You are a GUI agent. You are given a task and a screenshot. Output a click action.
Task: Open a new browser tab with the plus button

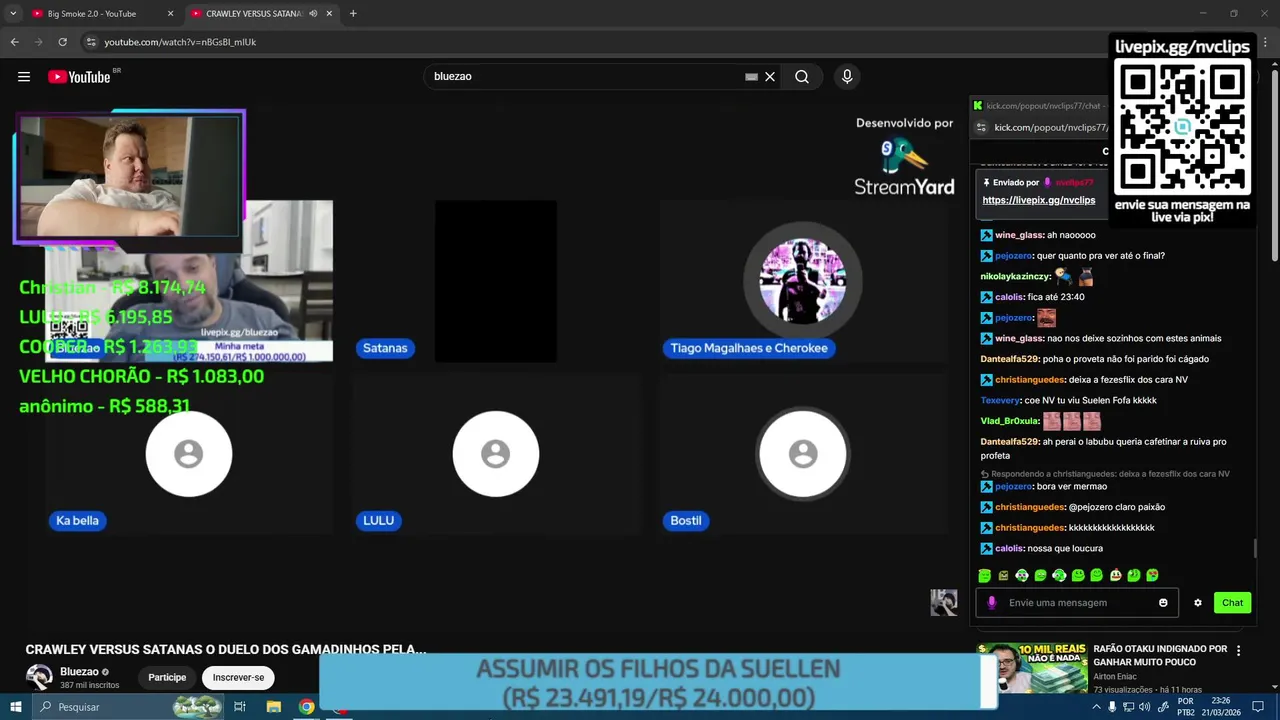[x=353, y=14]
